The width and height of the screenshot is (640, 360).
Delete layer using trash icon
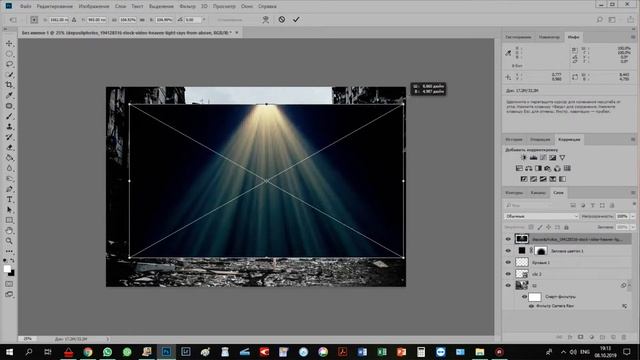click(x=624, y=337)
